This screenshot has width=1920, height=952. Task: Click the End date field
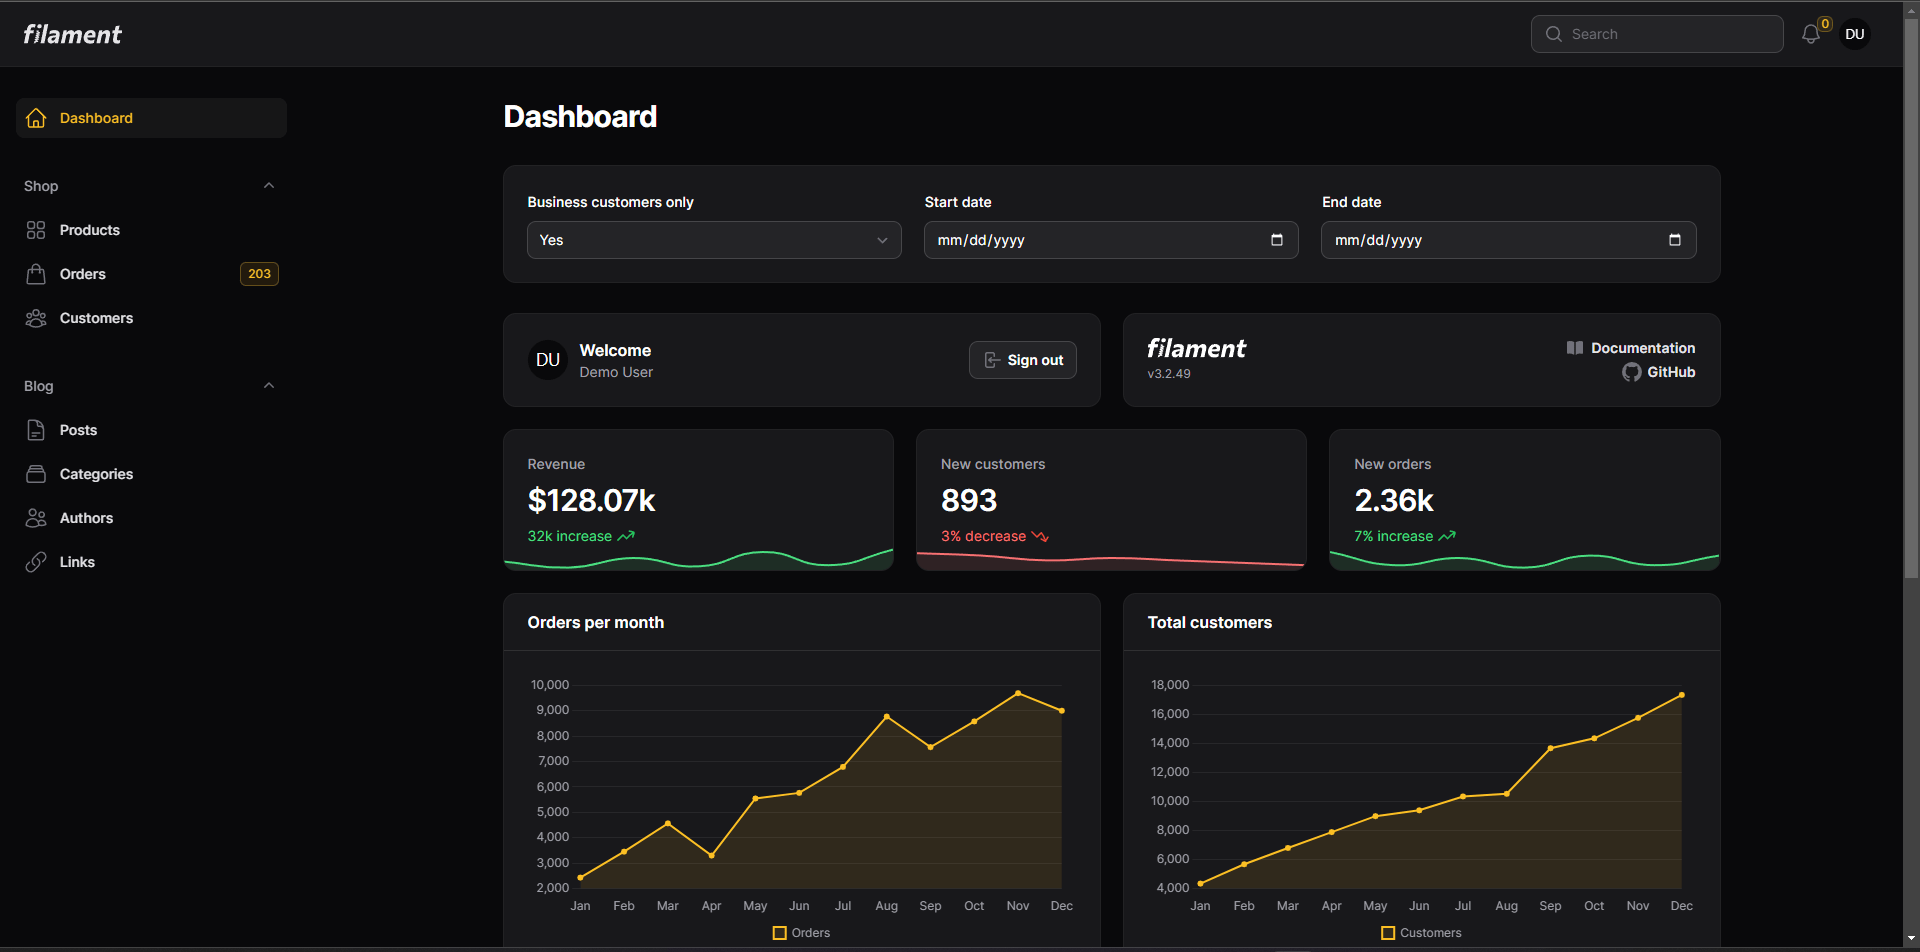pyautogui.click(x=1509, y=240)
